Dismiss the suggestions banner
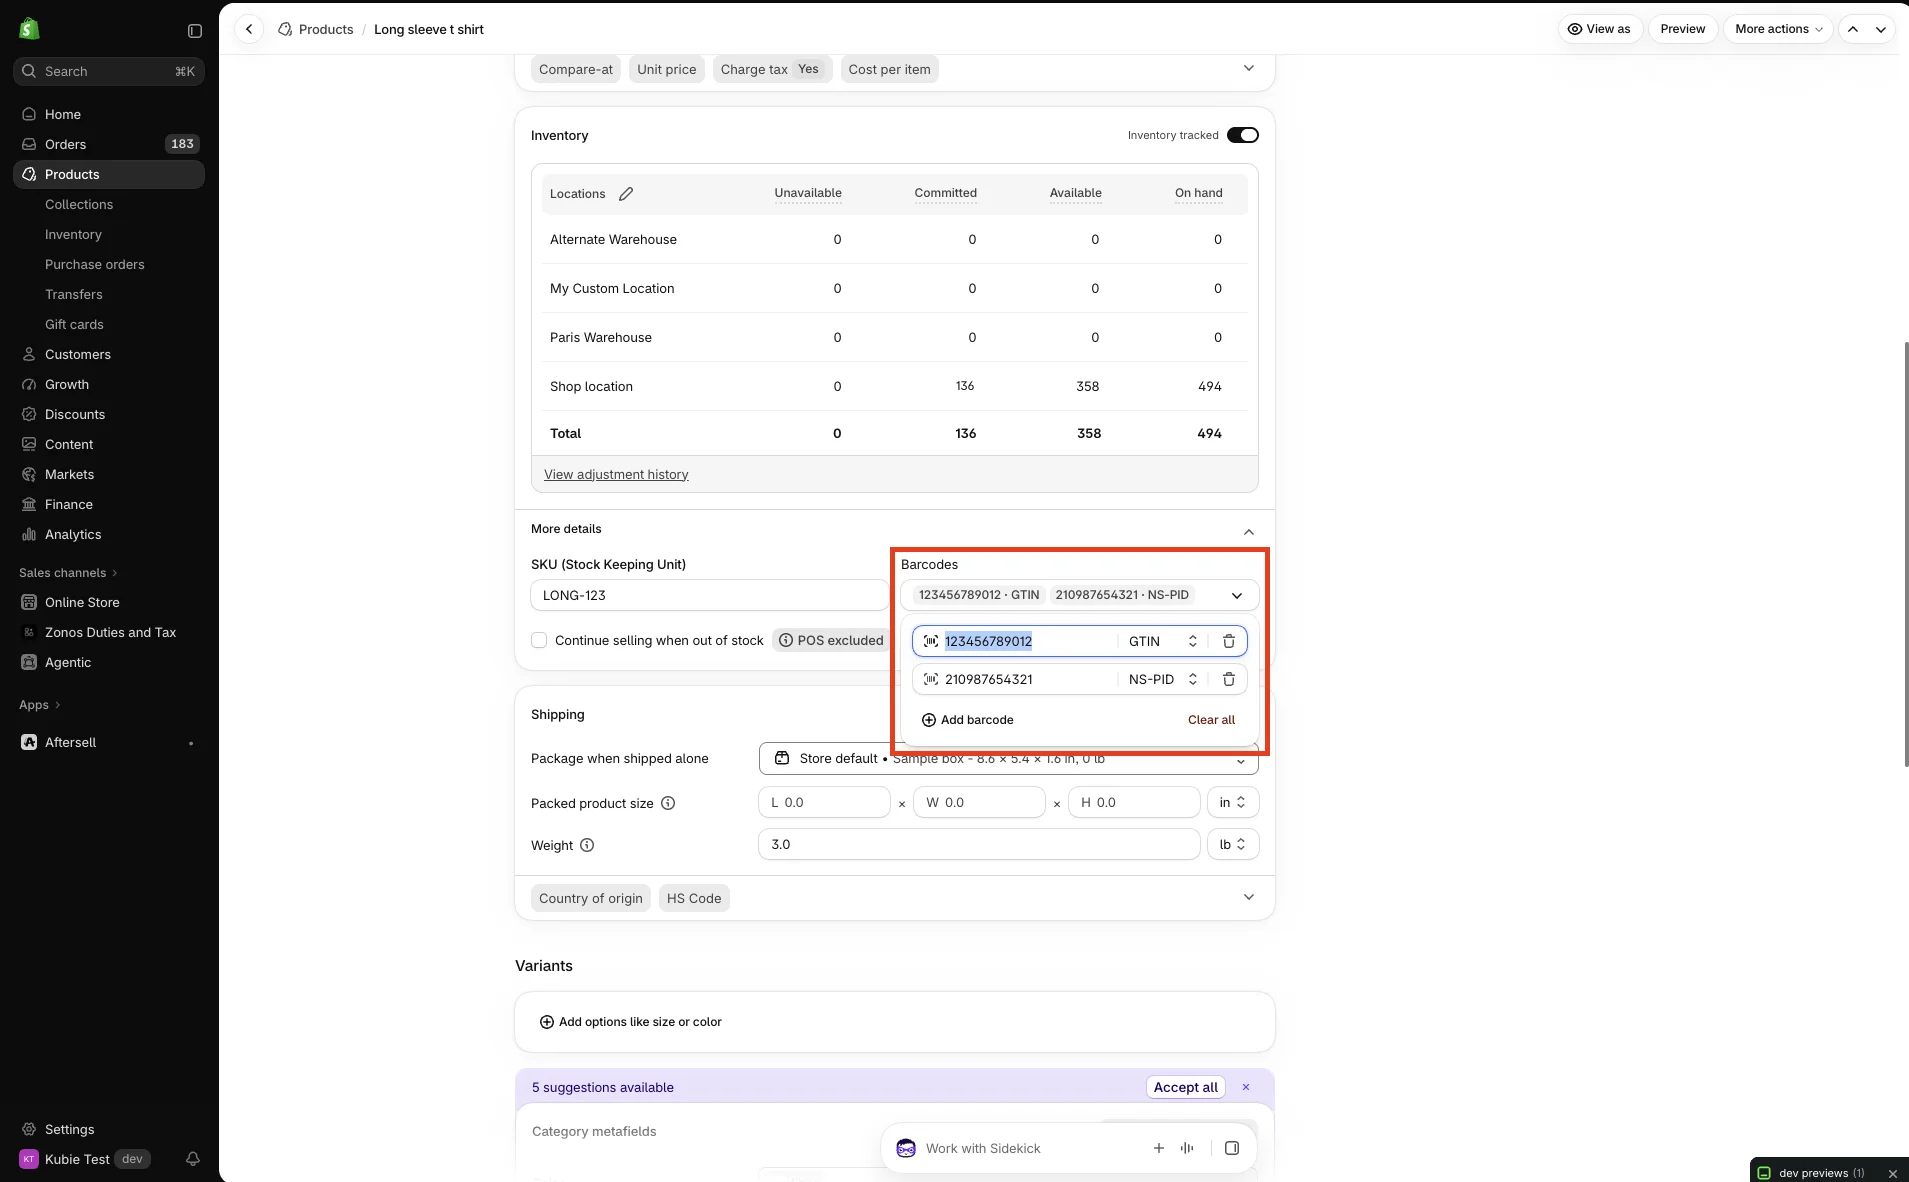This screenshot has height=1182, width=1909. 1246,1087
